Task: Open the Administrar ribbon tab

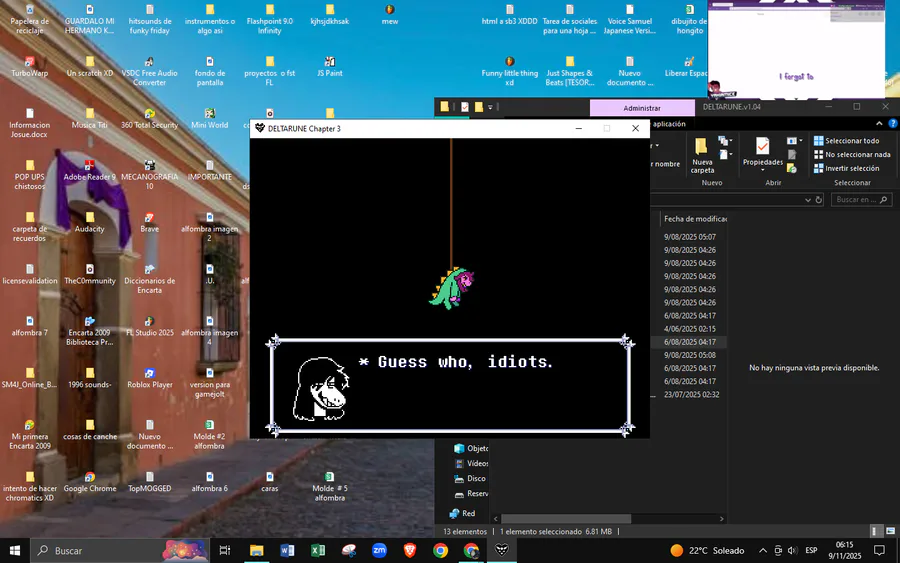Action: [642, 108]
